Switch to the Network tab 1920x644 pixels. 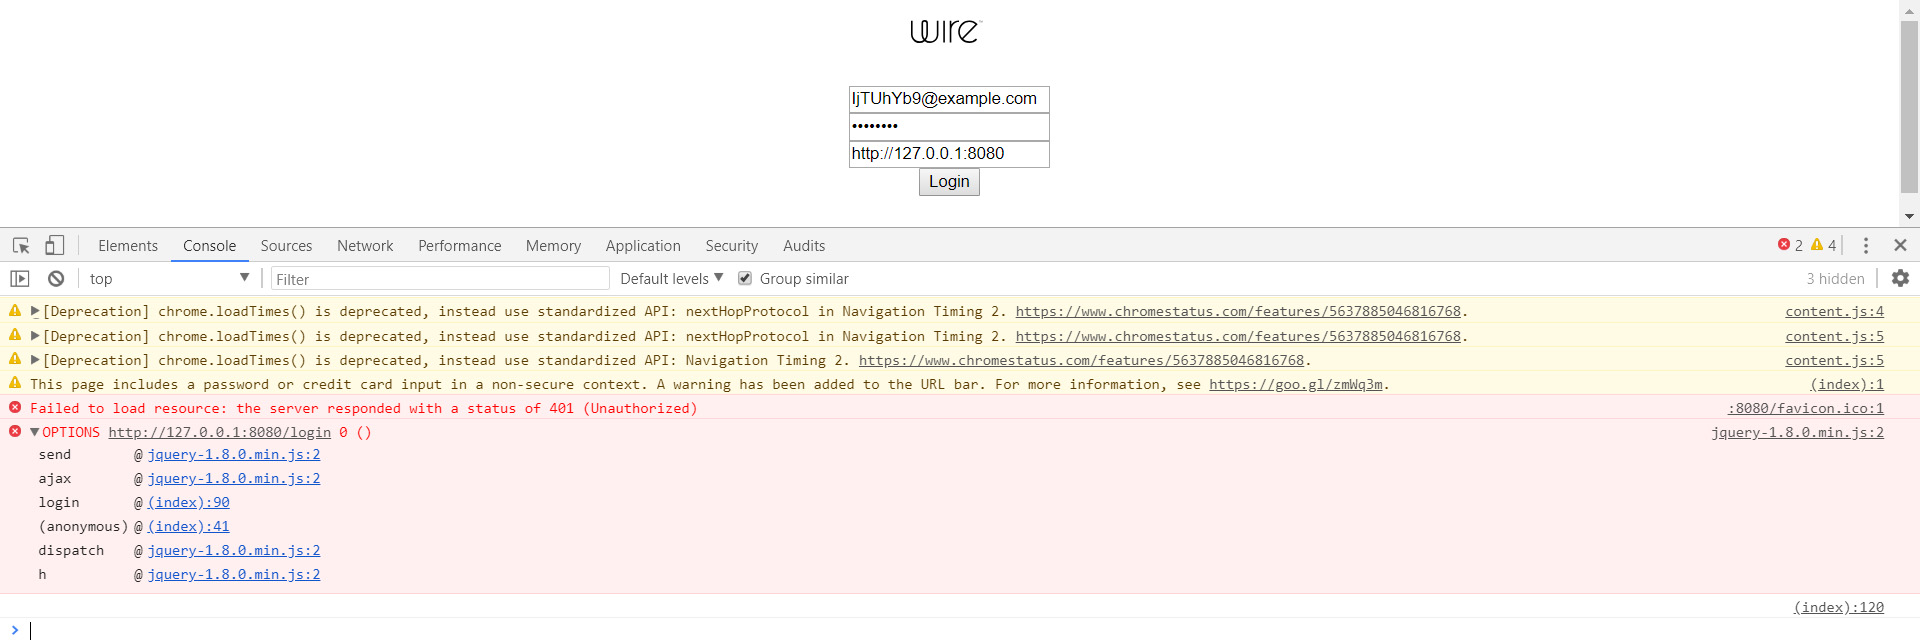click(364, 245)
